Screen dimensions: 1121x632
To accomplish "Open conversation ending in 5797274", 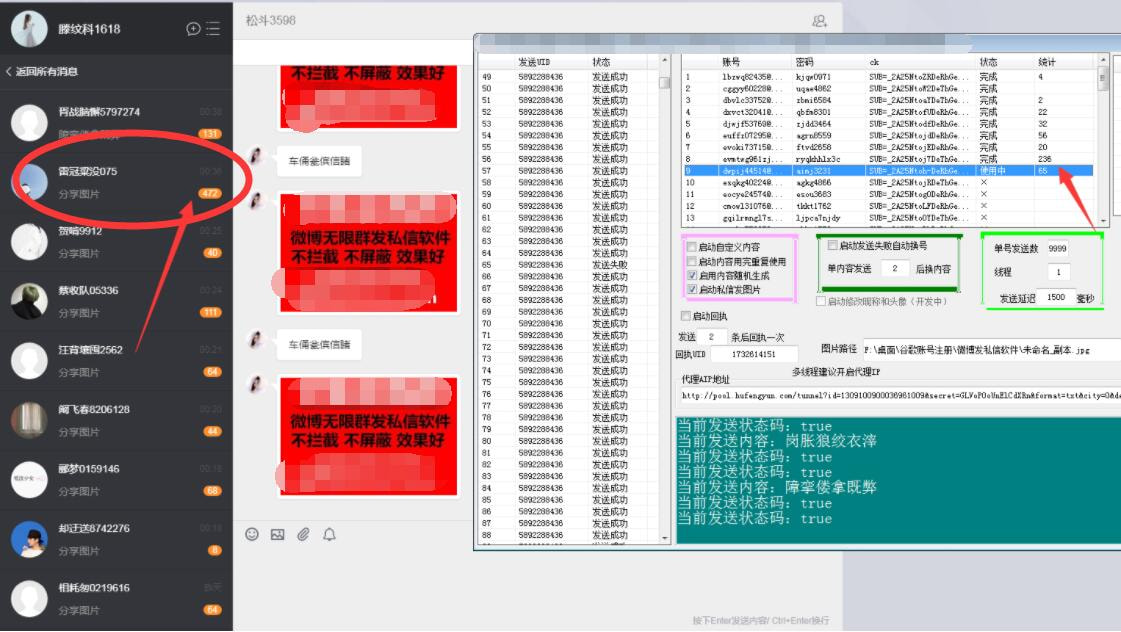I will point(117,122).
